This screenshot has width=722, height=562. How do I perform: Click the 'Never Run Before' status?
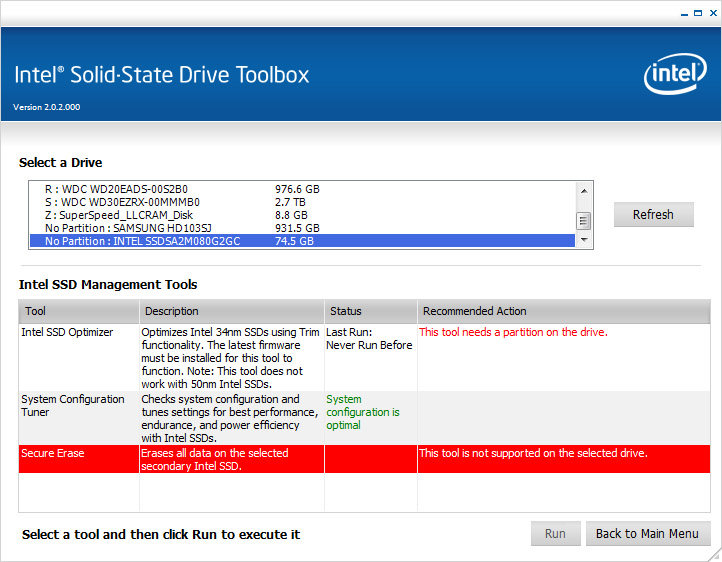pyautogui.click(x=369, y=345)
